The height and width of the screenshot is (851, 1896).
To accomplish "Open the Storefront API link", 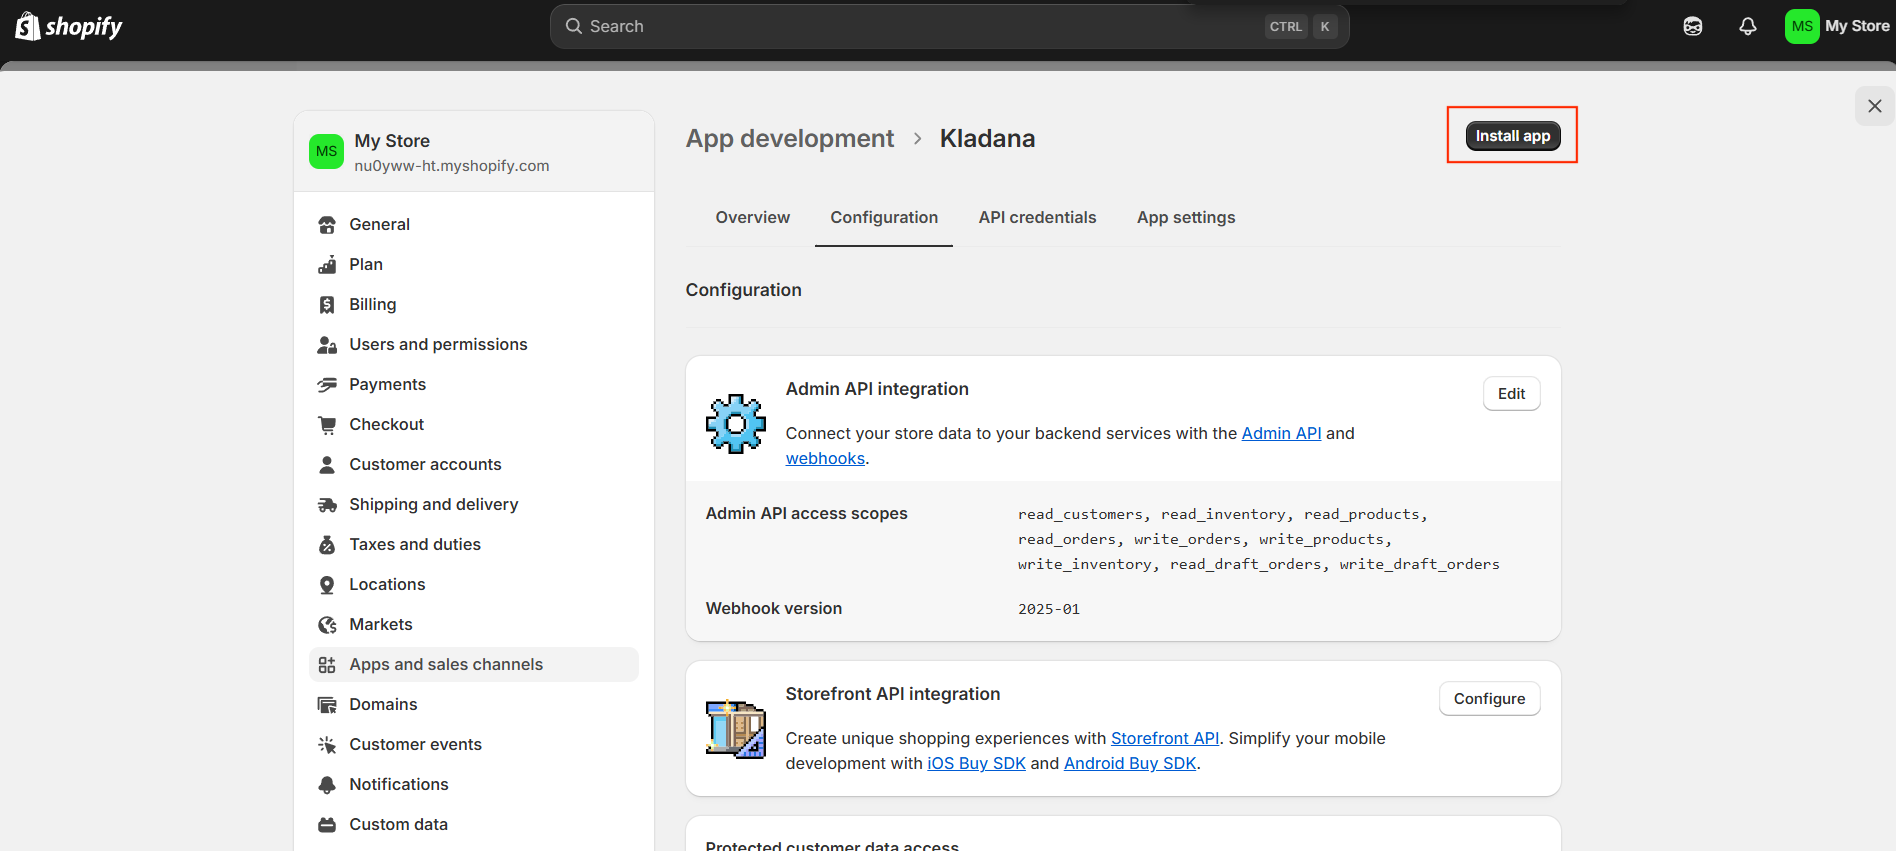I will tap(1165, 738).
